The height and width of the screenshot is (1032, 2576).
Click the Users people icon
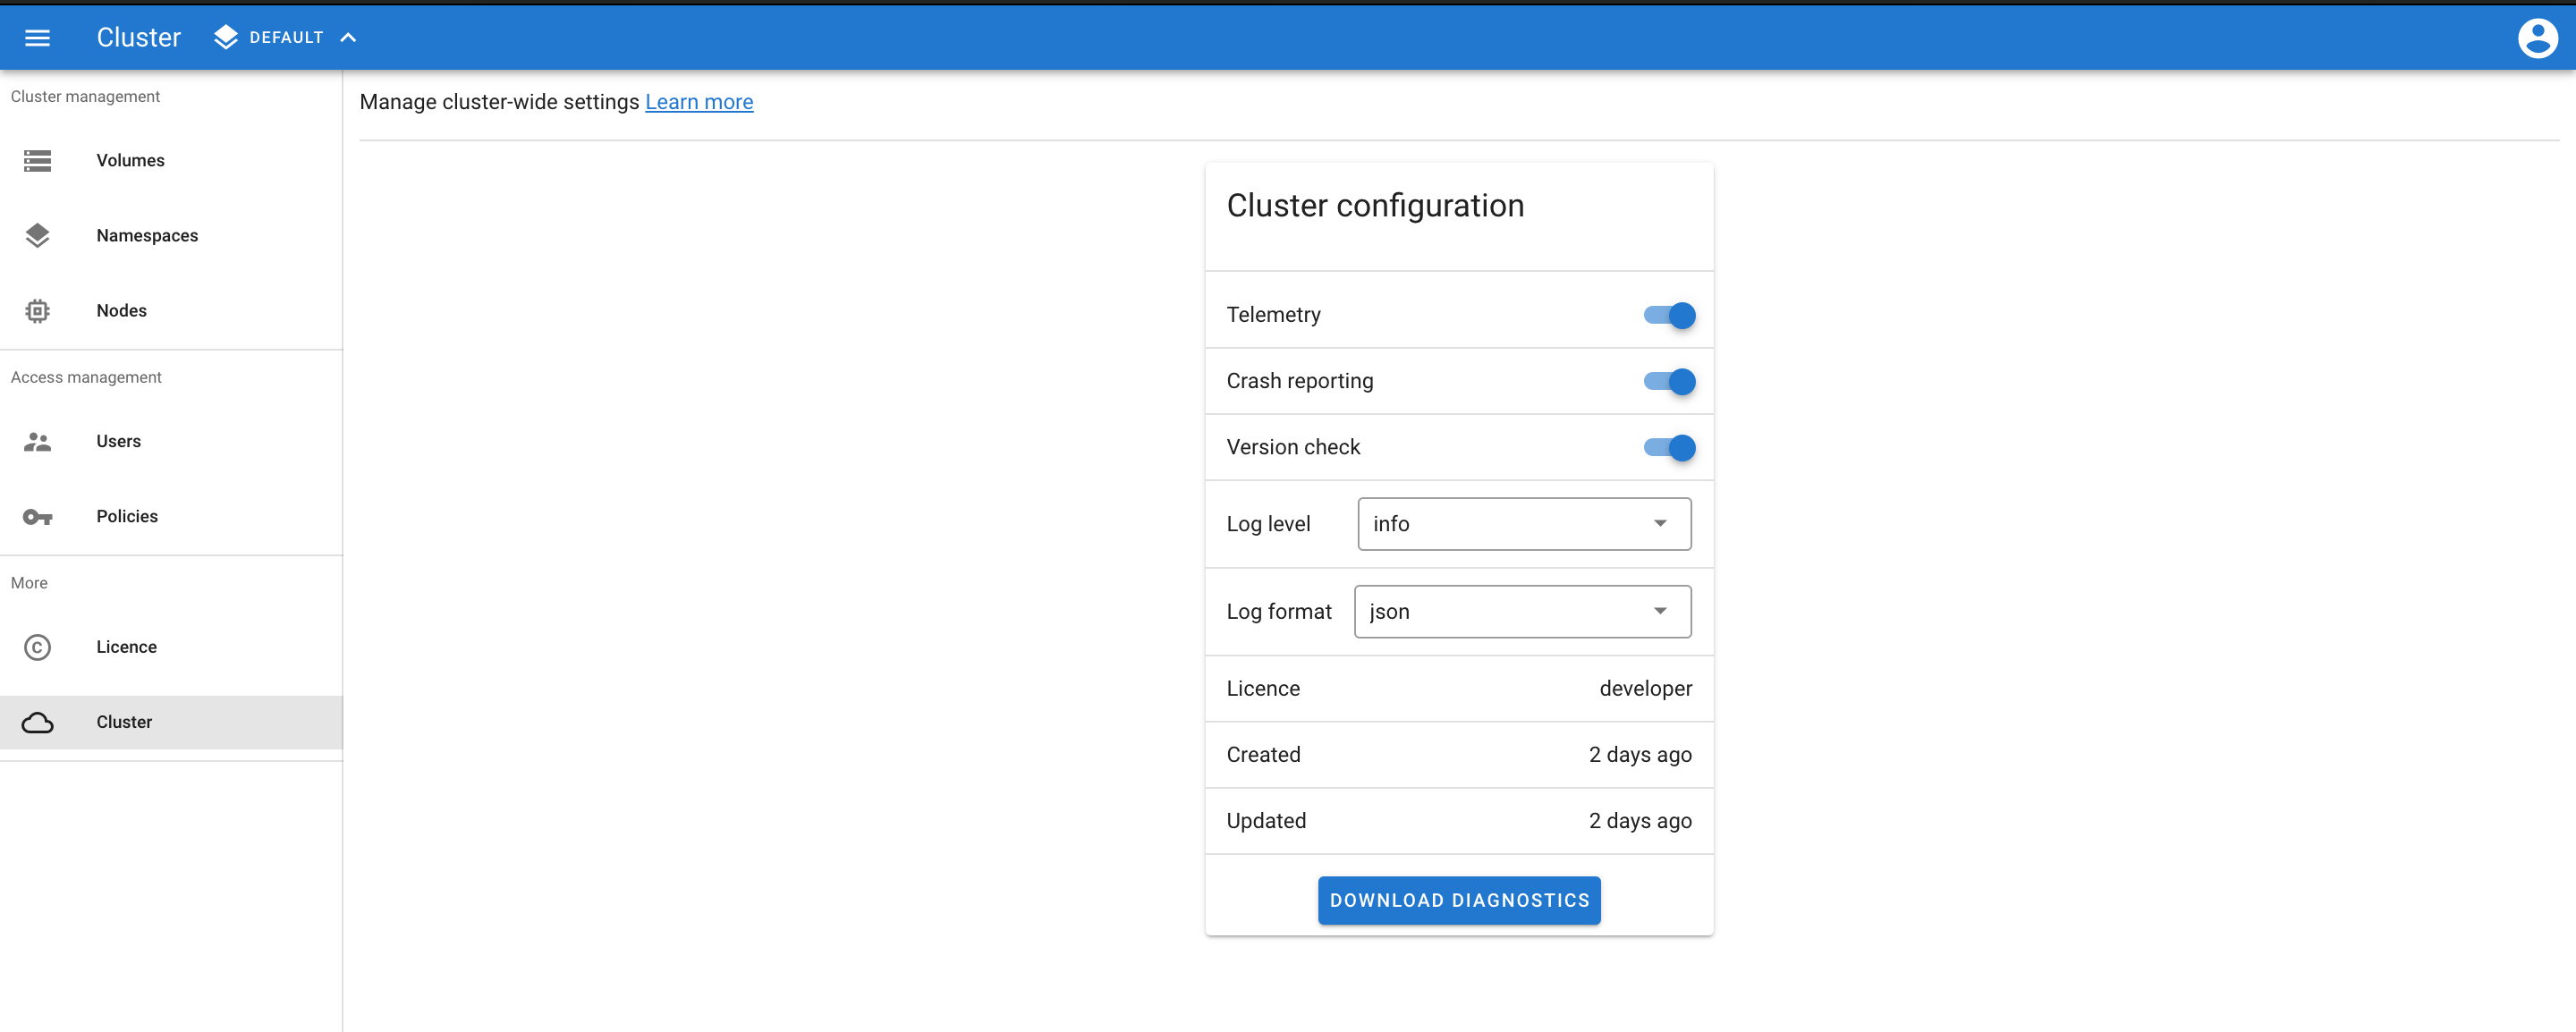(x=37, y=441)
